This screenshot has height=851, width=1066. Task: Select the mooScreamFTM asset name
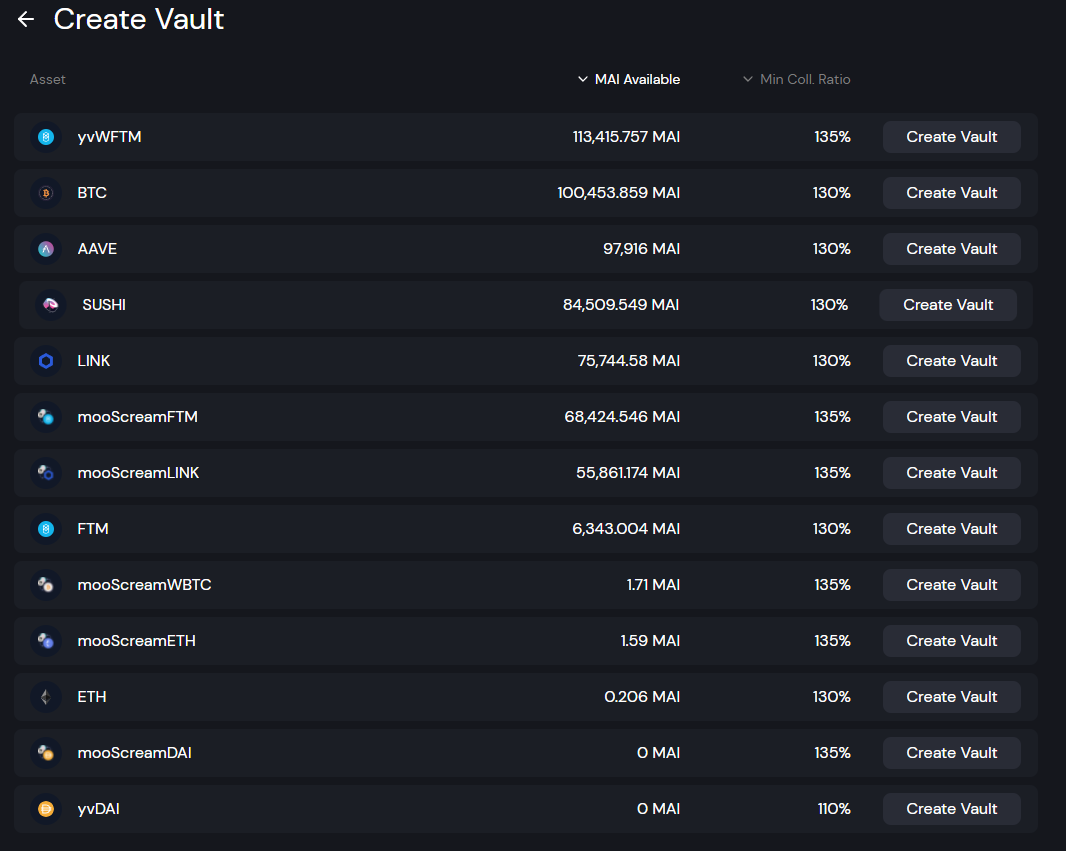tap(137, 417)
